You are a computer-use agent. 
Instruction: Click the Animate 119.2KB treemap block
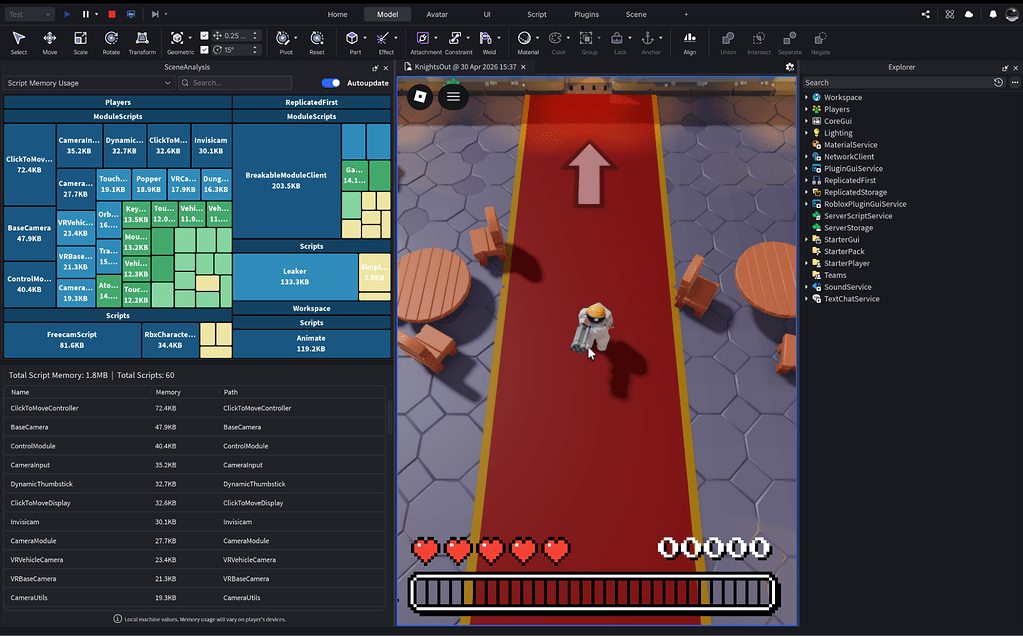click(311, 344)
